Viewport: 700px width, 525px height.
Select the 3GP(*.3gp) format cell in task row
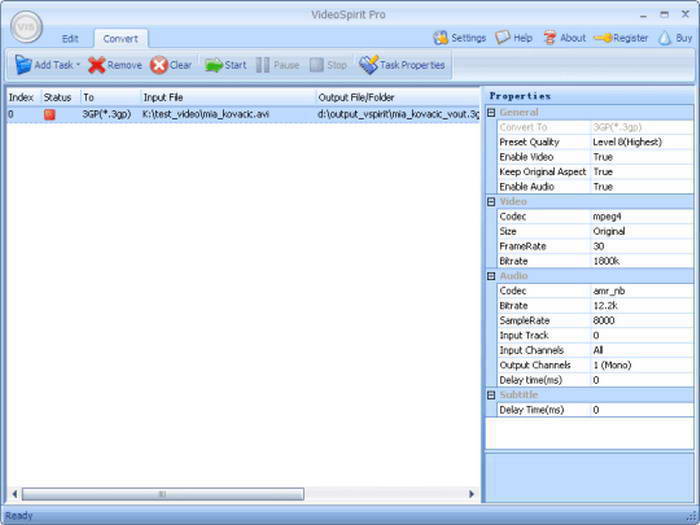(x=107, y=114)
